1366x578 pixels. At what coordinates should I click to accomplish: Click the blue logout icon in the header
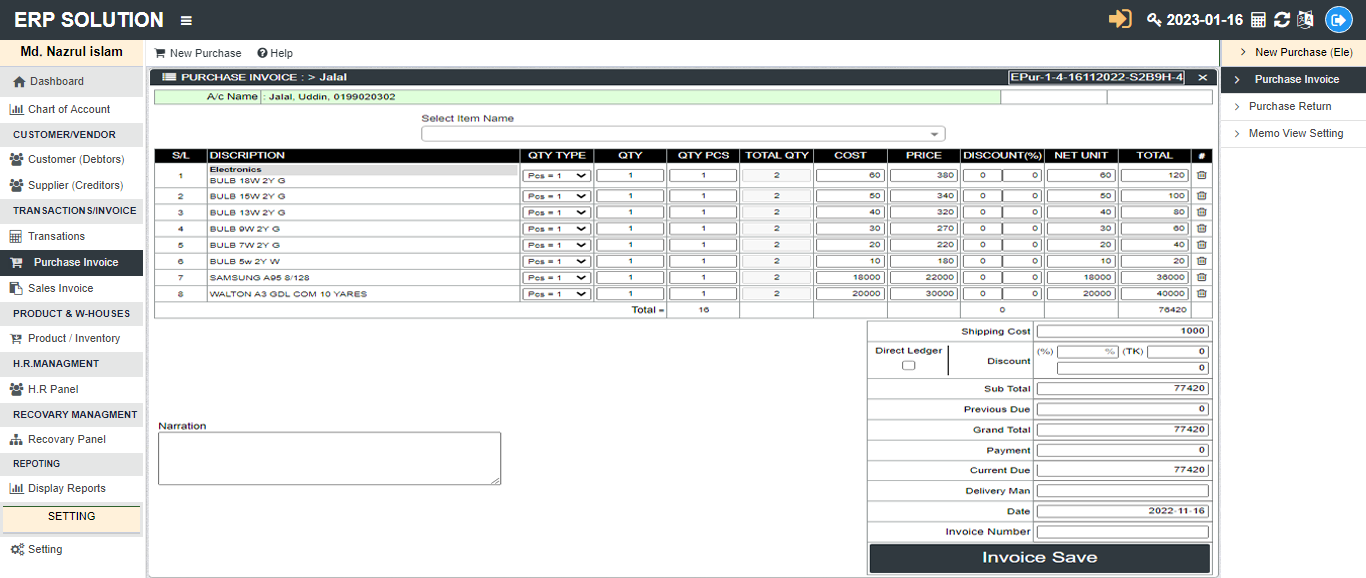click(1338, 20)
